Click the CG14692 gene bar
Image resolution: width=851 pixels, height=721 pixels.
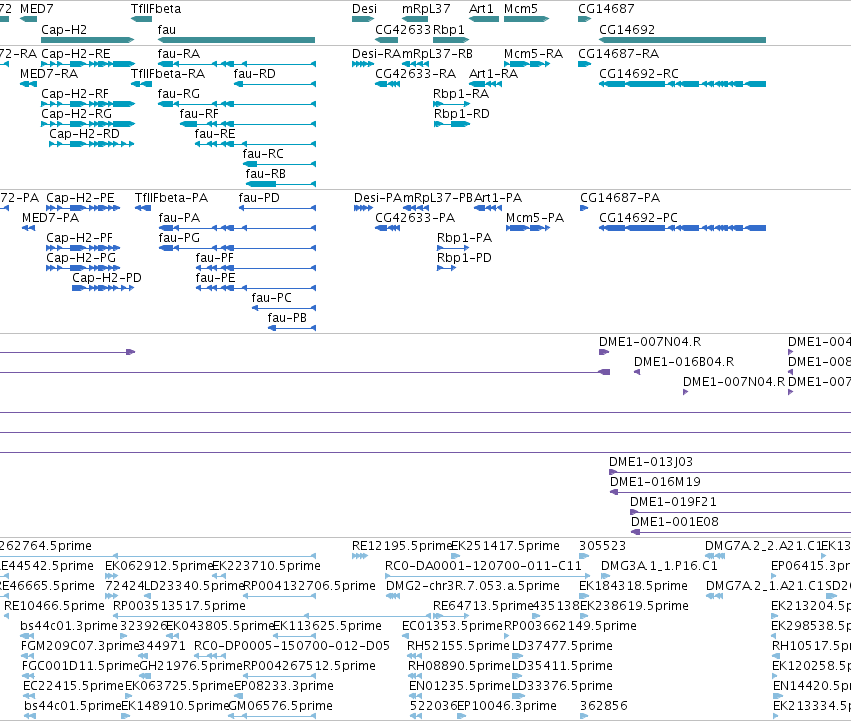click(682, 40)
